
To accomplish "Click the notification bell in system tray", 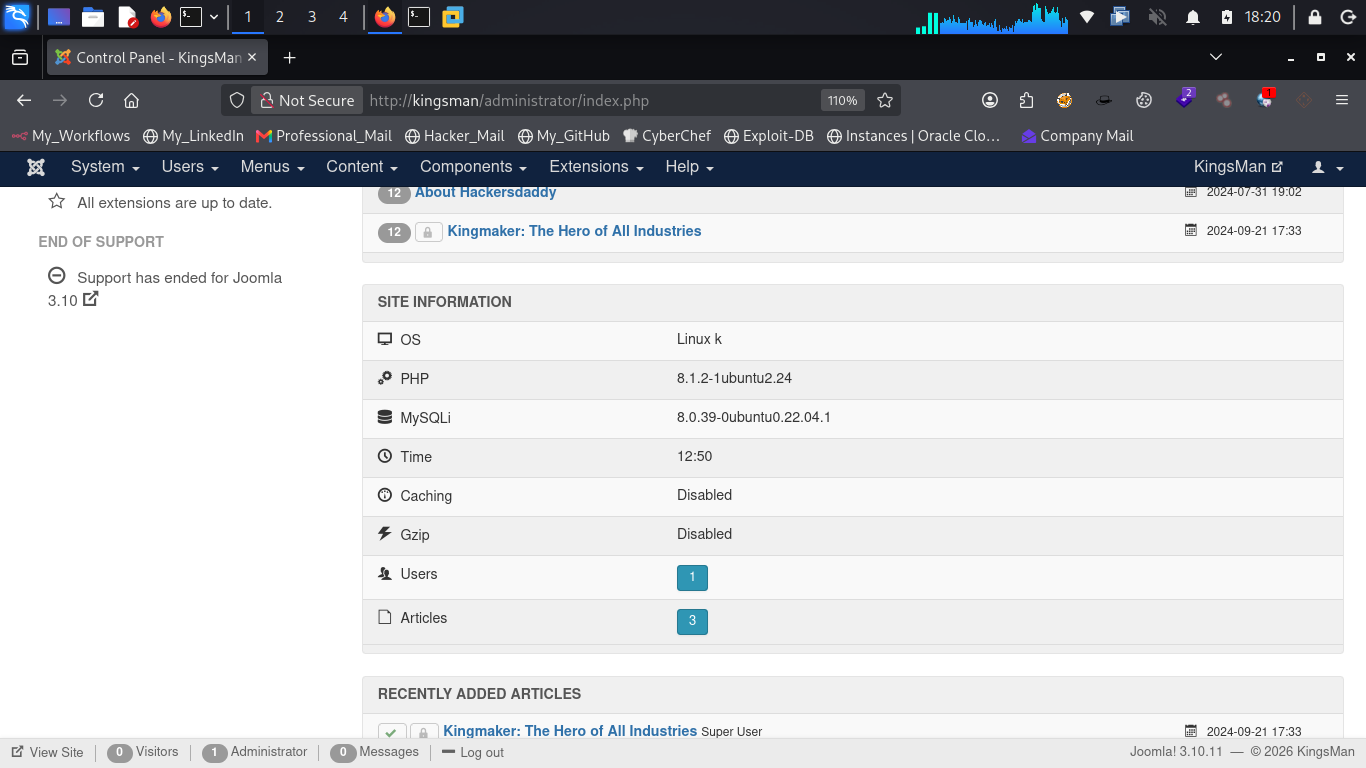I will tap(1192, 17).
